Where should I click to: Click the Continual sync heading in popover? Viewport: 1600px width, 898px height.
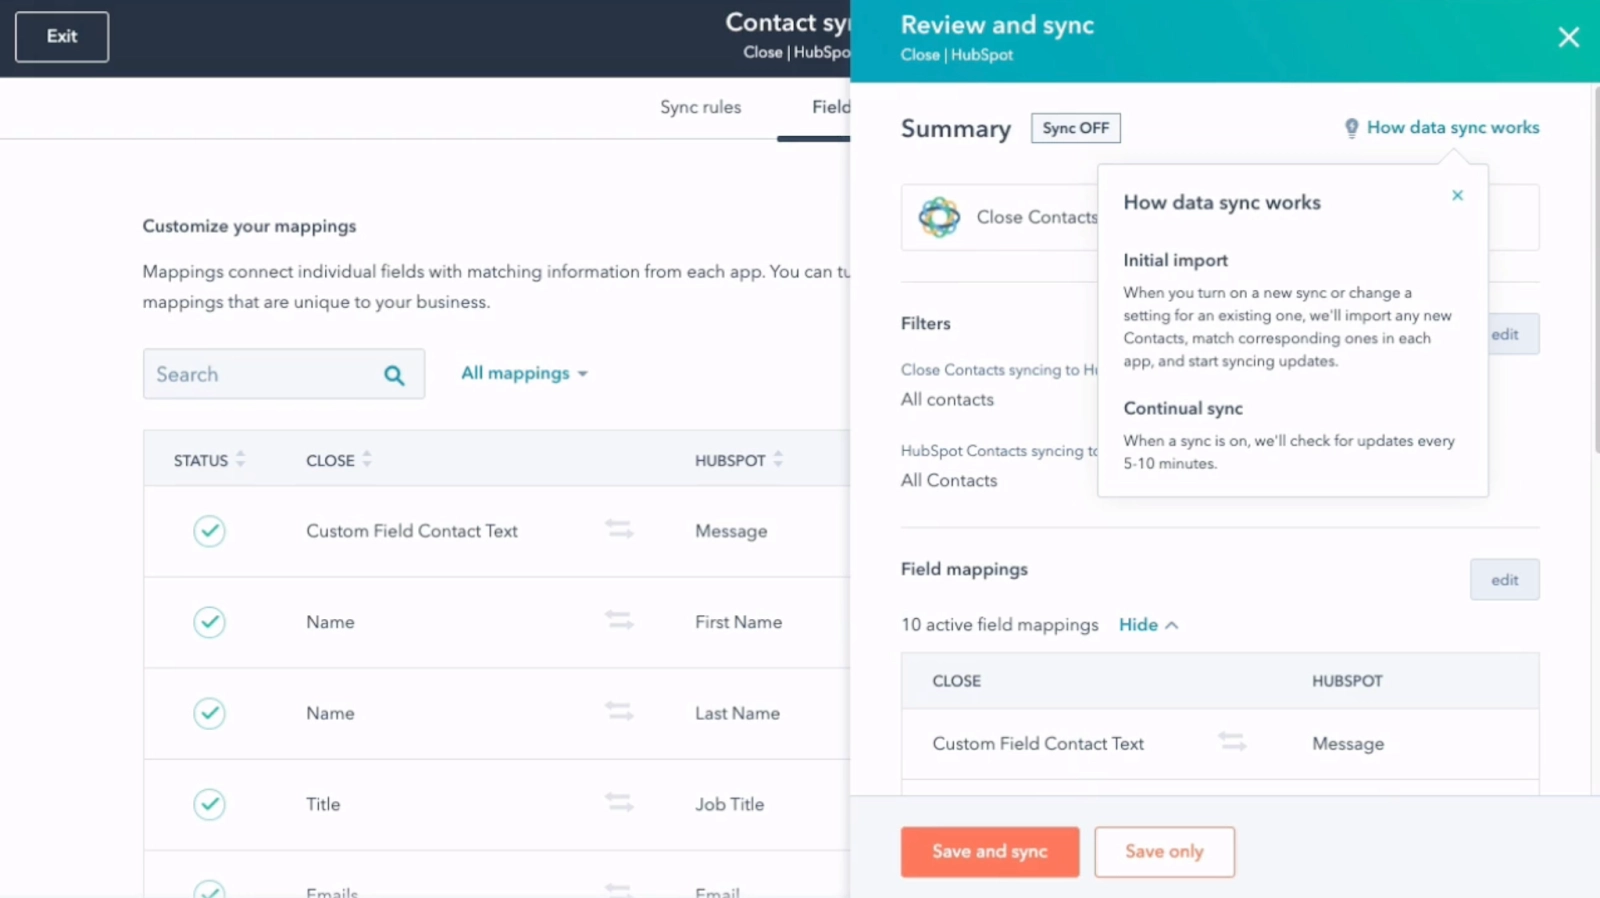tap(1183, 408)
